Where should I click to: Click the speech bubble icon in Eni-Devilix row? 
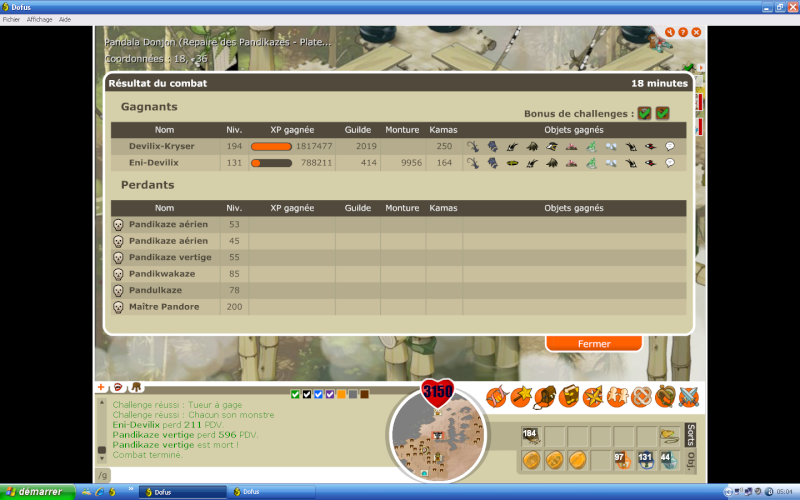pos(670,163)
